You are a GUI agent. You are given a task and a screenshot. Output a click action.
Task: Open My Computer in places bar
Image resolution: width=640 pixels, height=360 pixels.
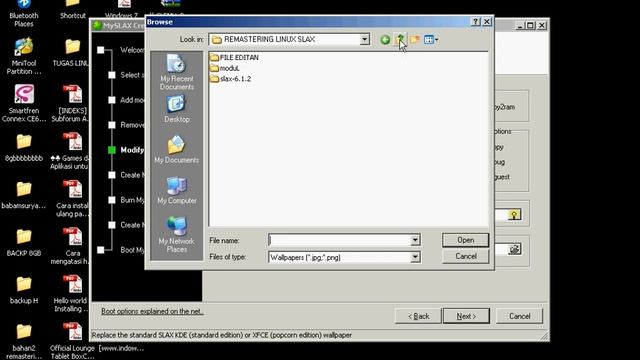click(177, 190)
